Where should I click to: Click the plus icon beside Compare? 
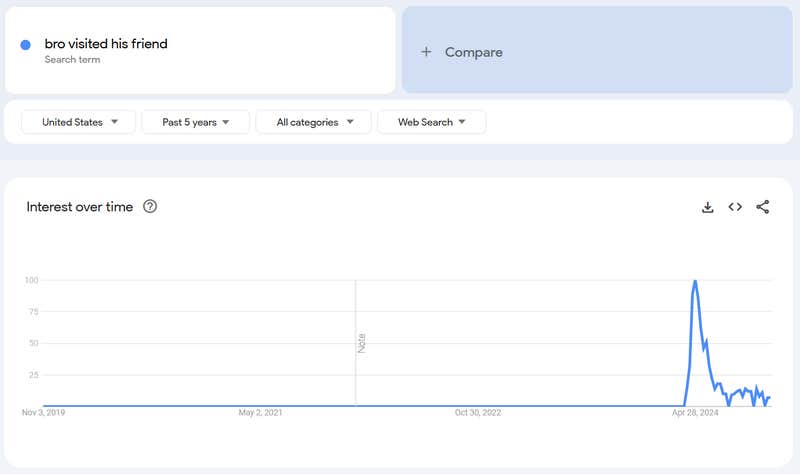pyautogui.click(x=426, y=52)
